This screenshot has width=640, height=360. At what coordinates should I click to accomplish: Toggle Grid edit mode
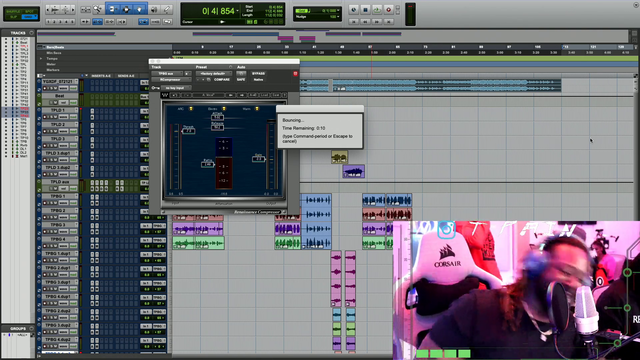pyautogui.click(x=29, y=17)
